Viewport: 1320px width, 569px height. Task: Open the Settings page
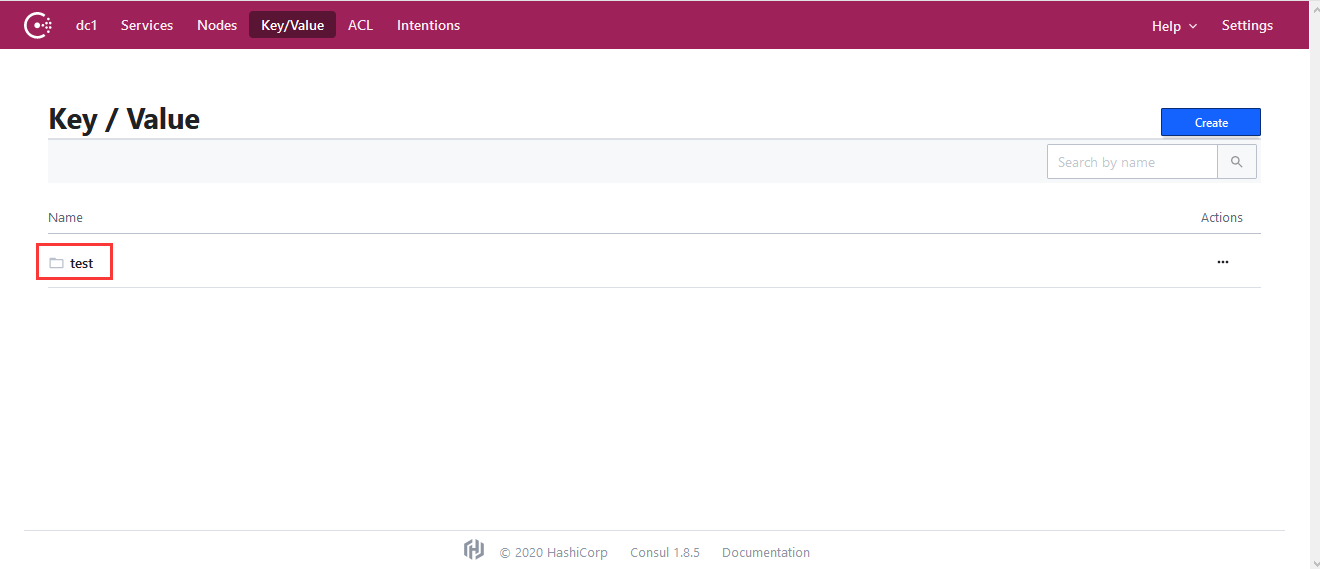[1247, 25]
